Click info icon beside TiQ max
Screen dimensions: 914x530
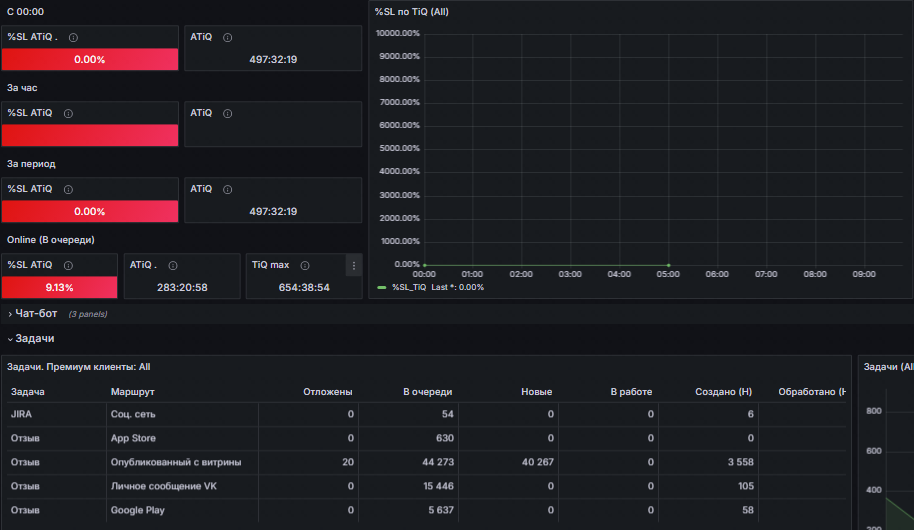[305, 265]
